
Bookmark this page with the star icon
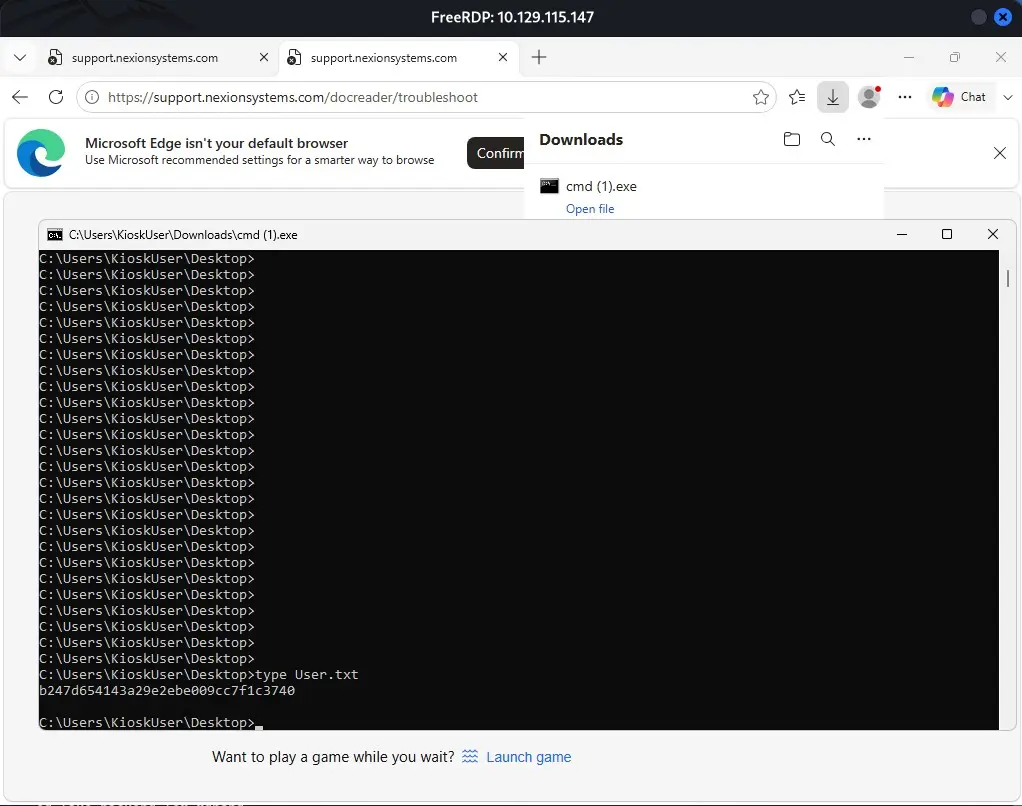tap(761, 97)
